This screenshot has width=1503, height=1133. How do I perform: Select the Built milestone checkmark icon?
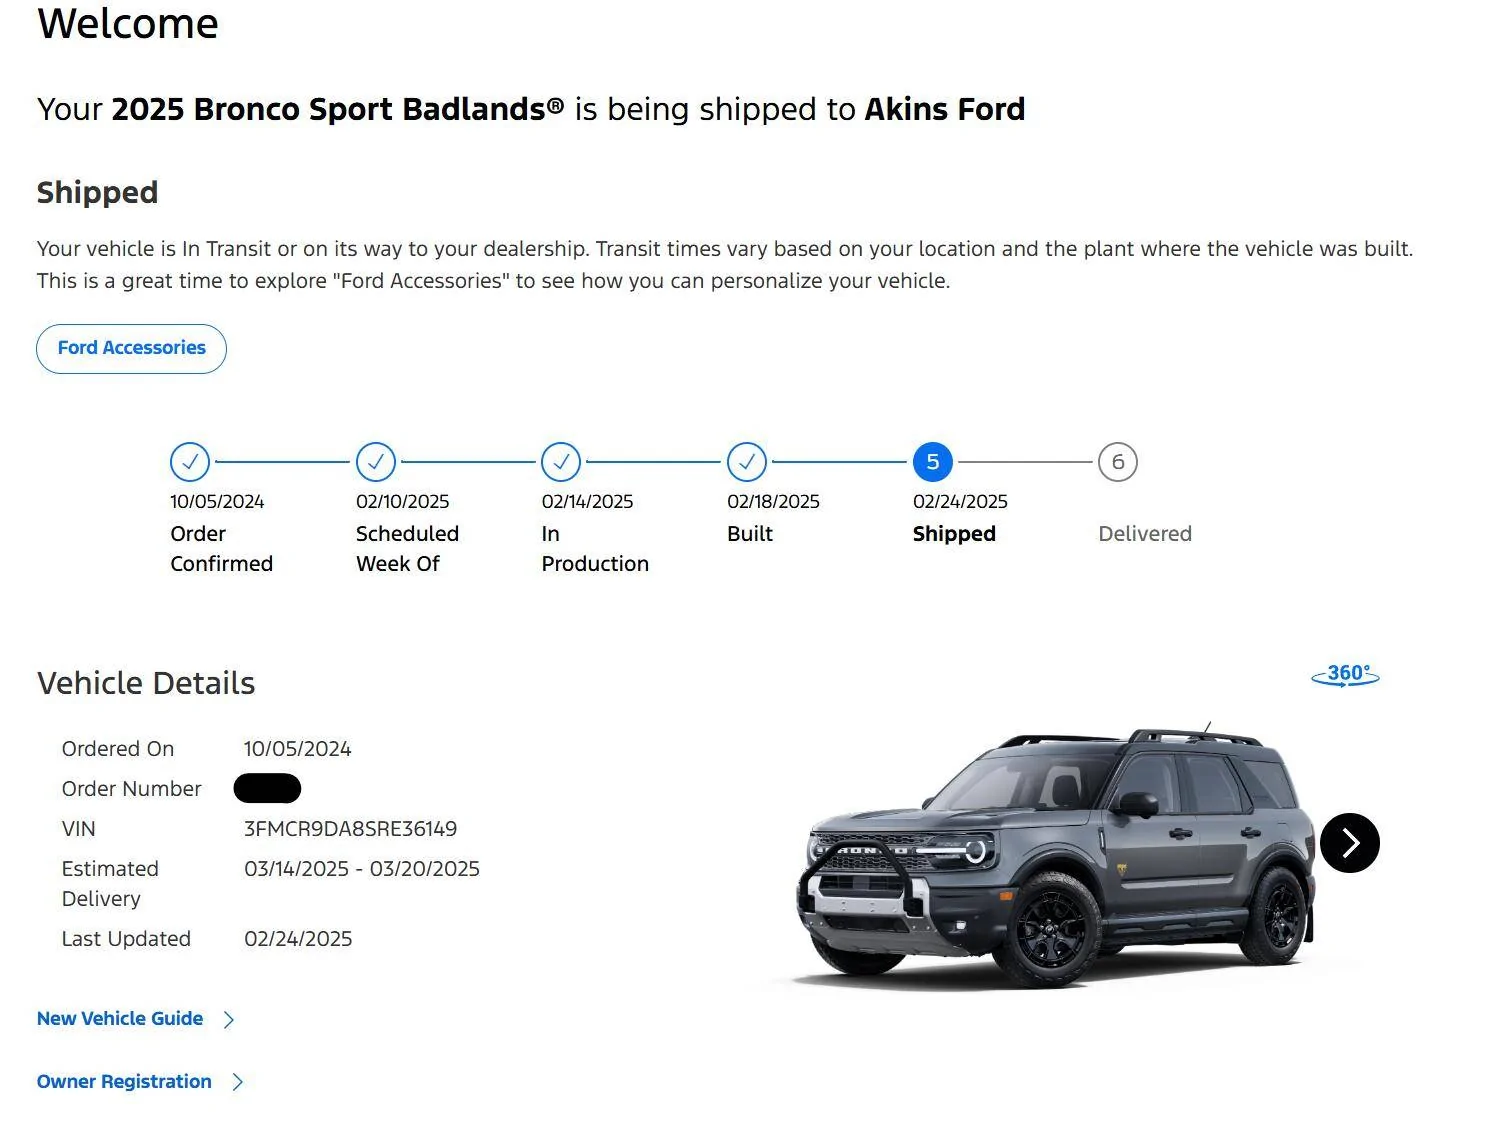click(747, 462)
